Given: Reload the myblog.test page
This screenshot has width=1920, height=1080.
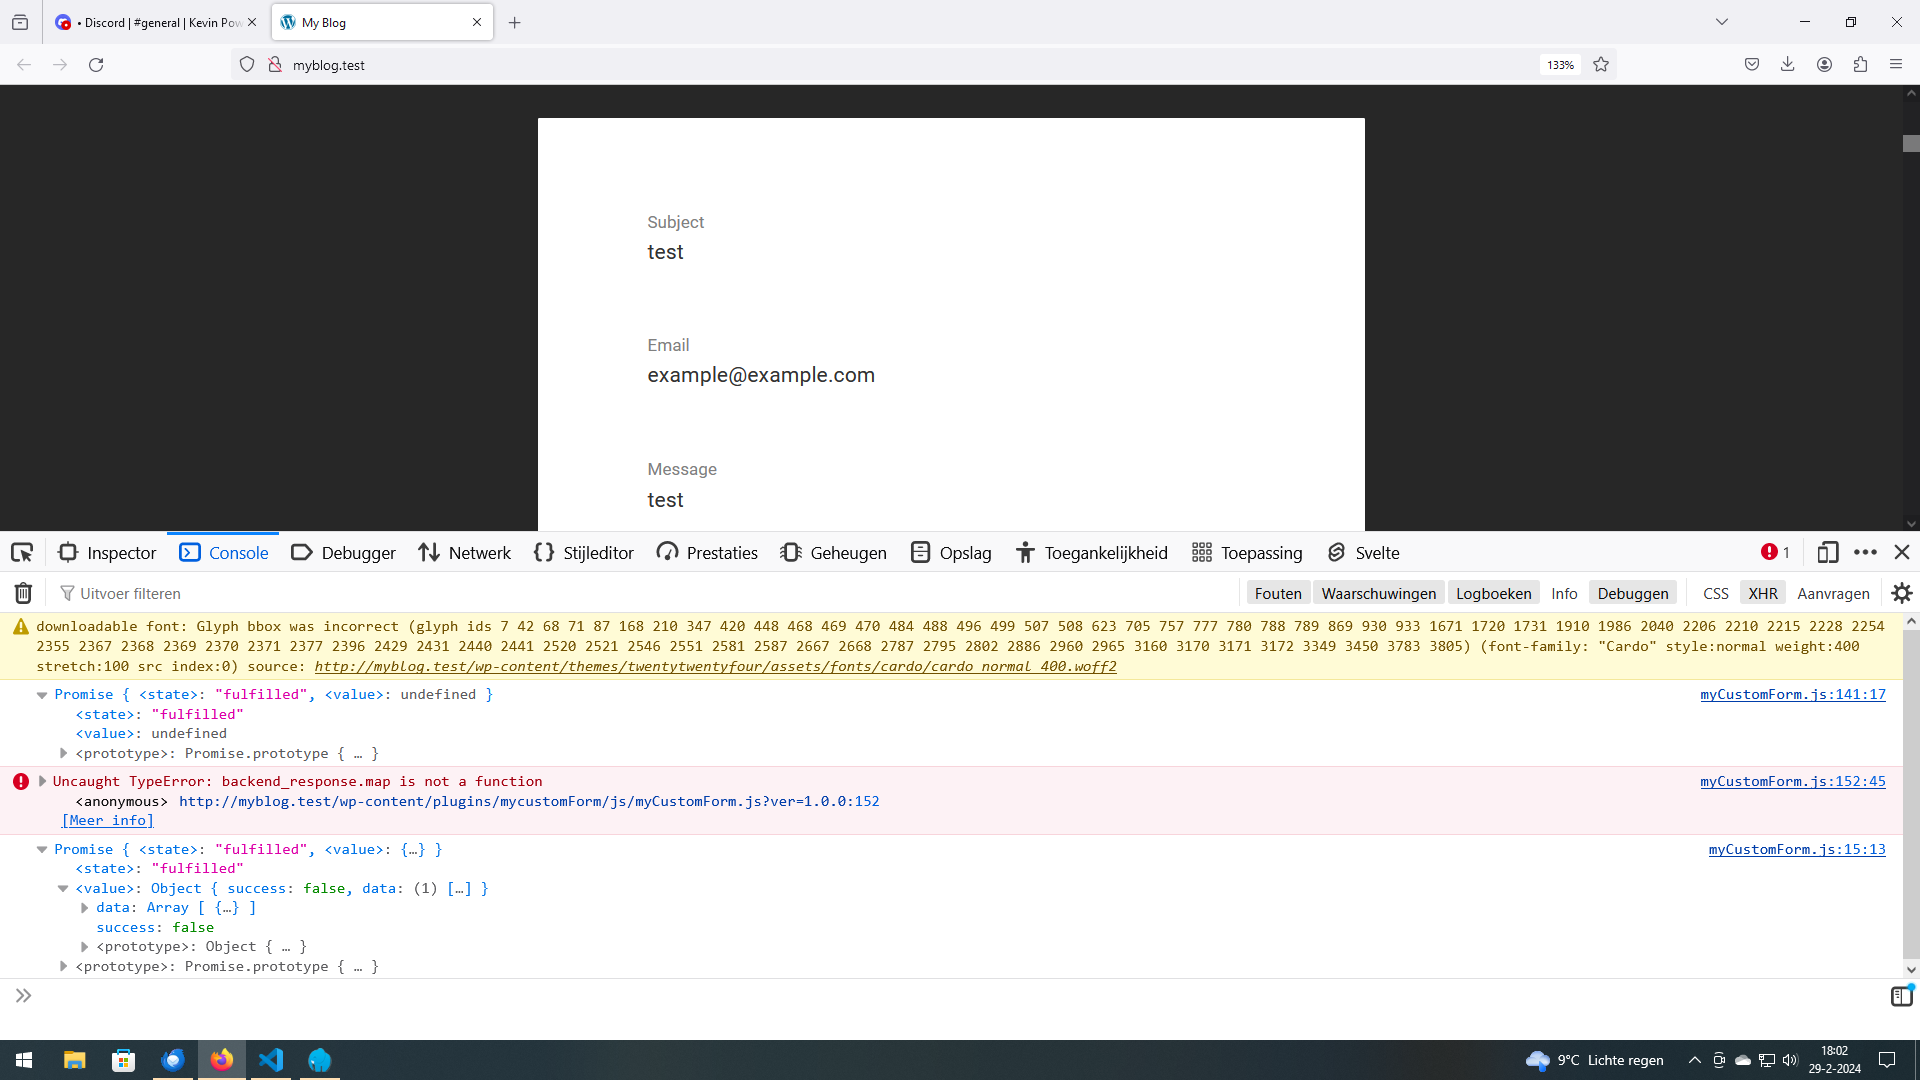Looking at the screenshot, I should point(96,65).
